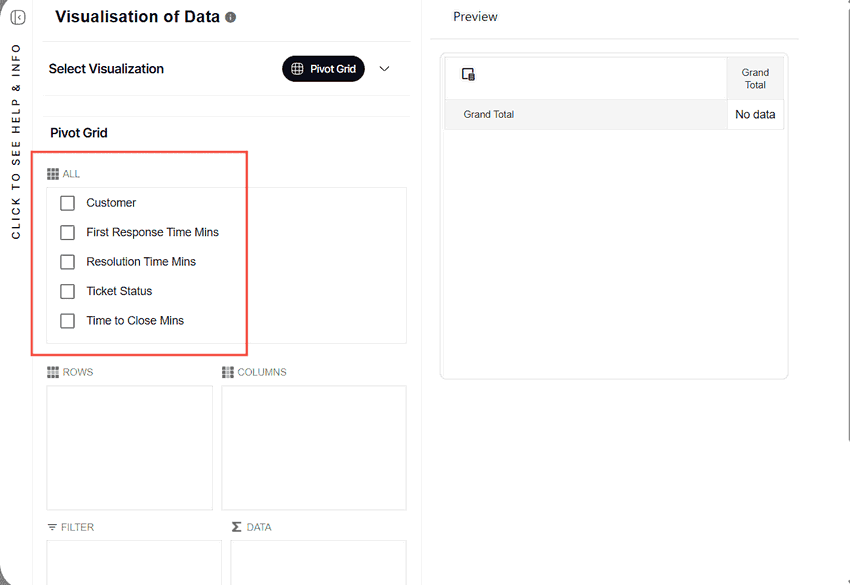Click inside the ROWS drop area
850x585 pixels.
pos(130,448)
